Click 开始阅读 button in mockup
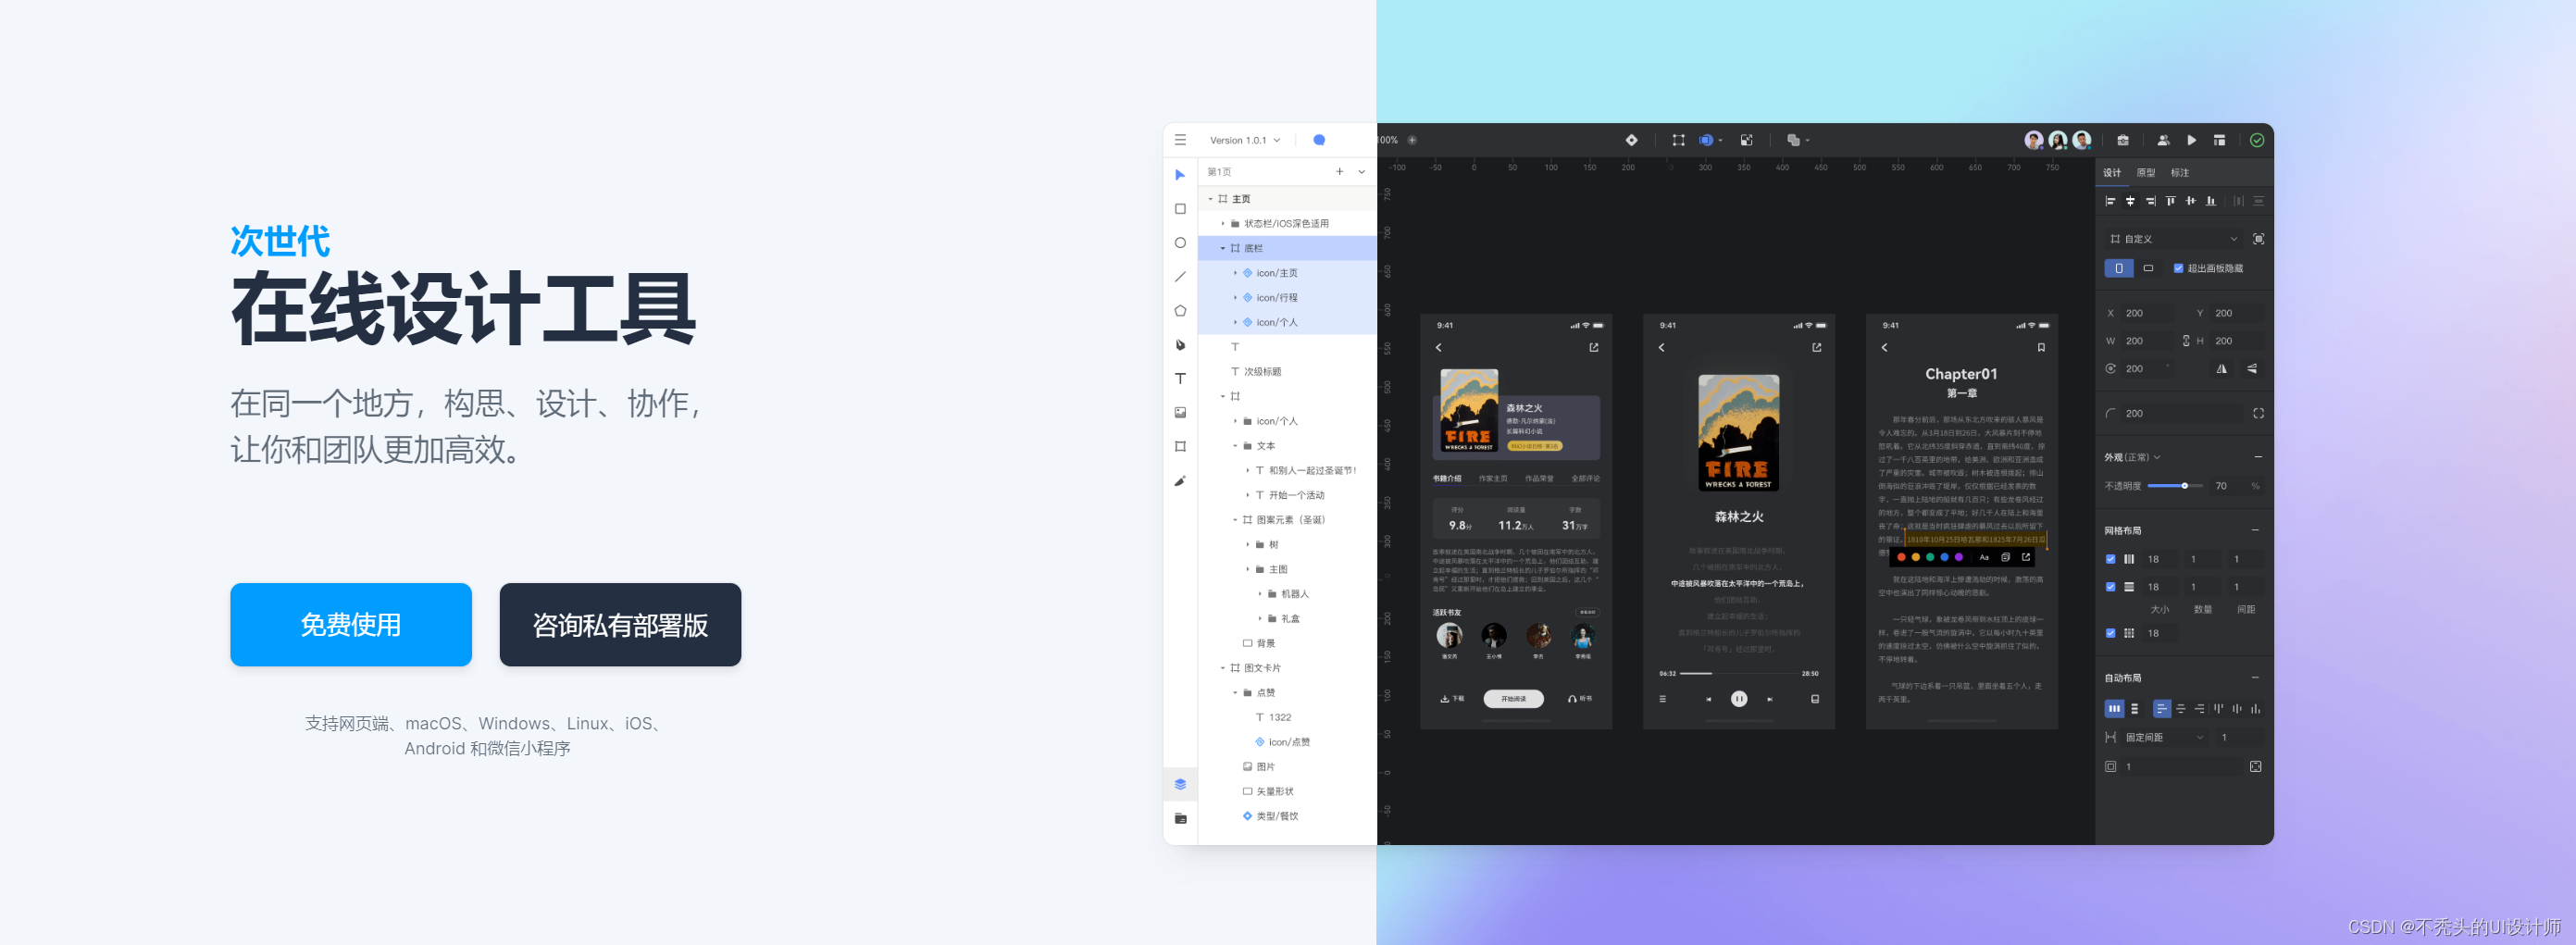This screenshot has height=945, width=2576. 1513,699
